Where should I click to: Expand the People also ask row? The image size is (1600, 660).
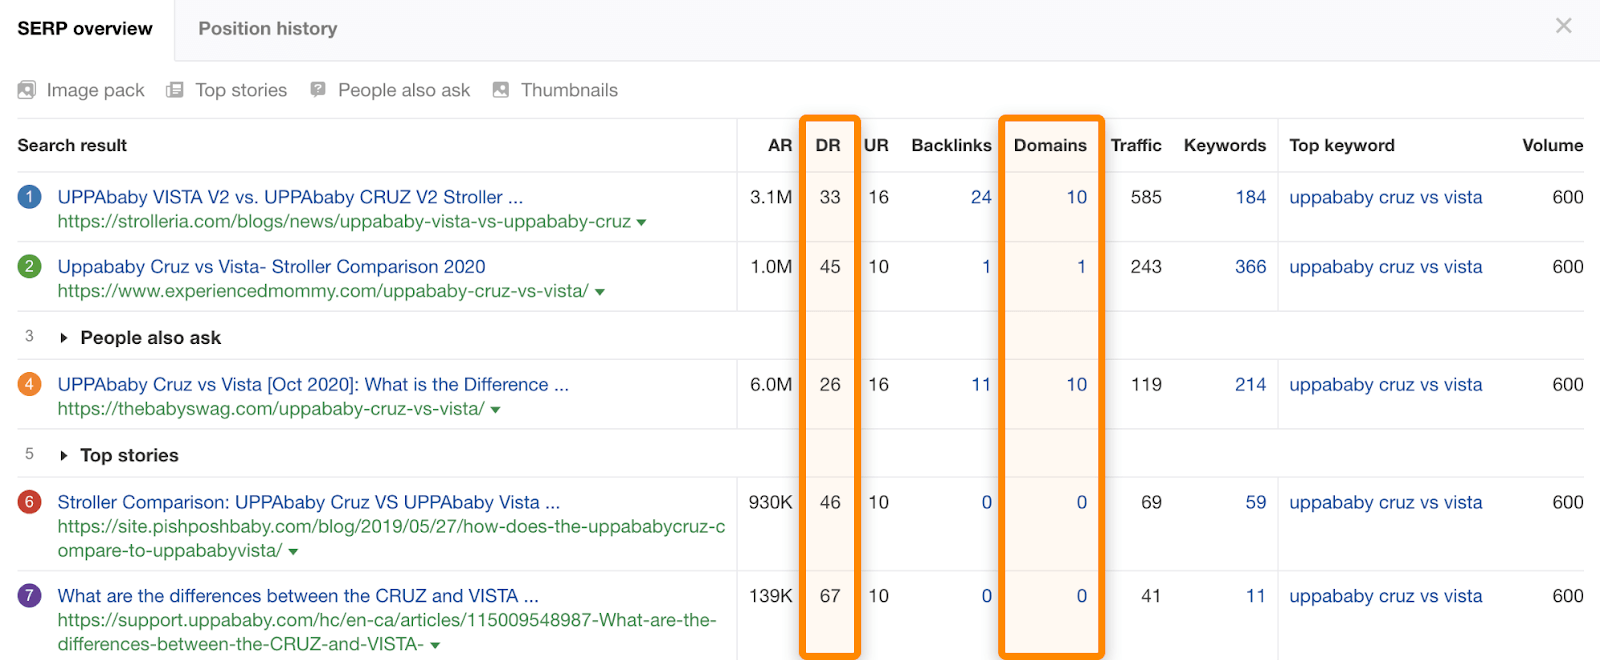coord(64,338)
